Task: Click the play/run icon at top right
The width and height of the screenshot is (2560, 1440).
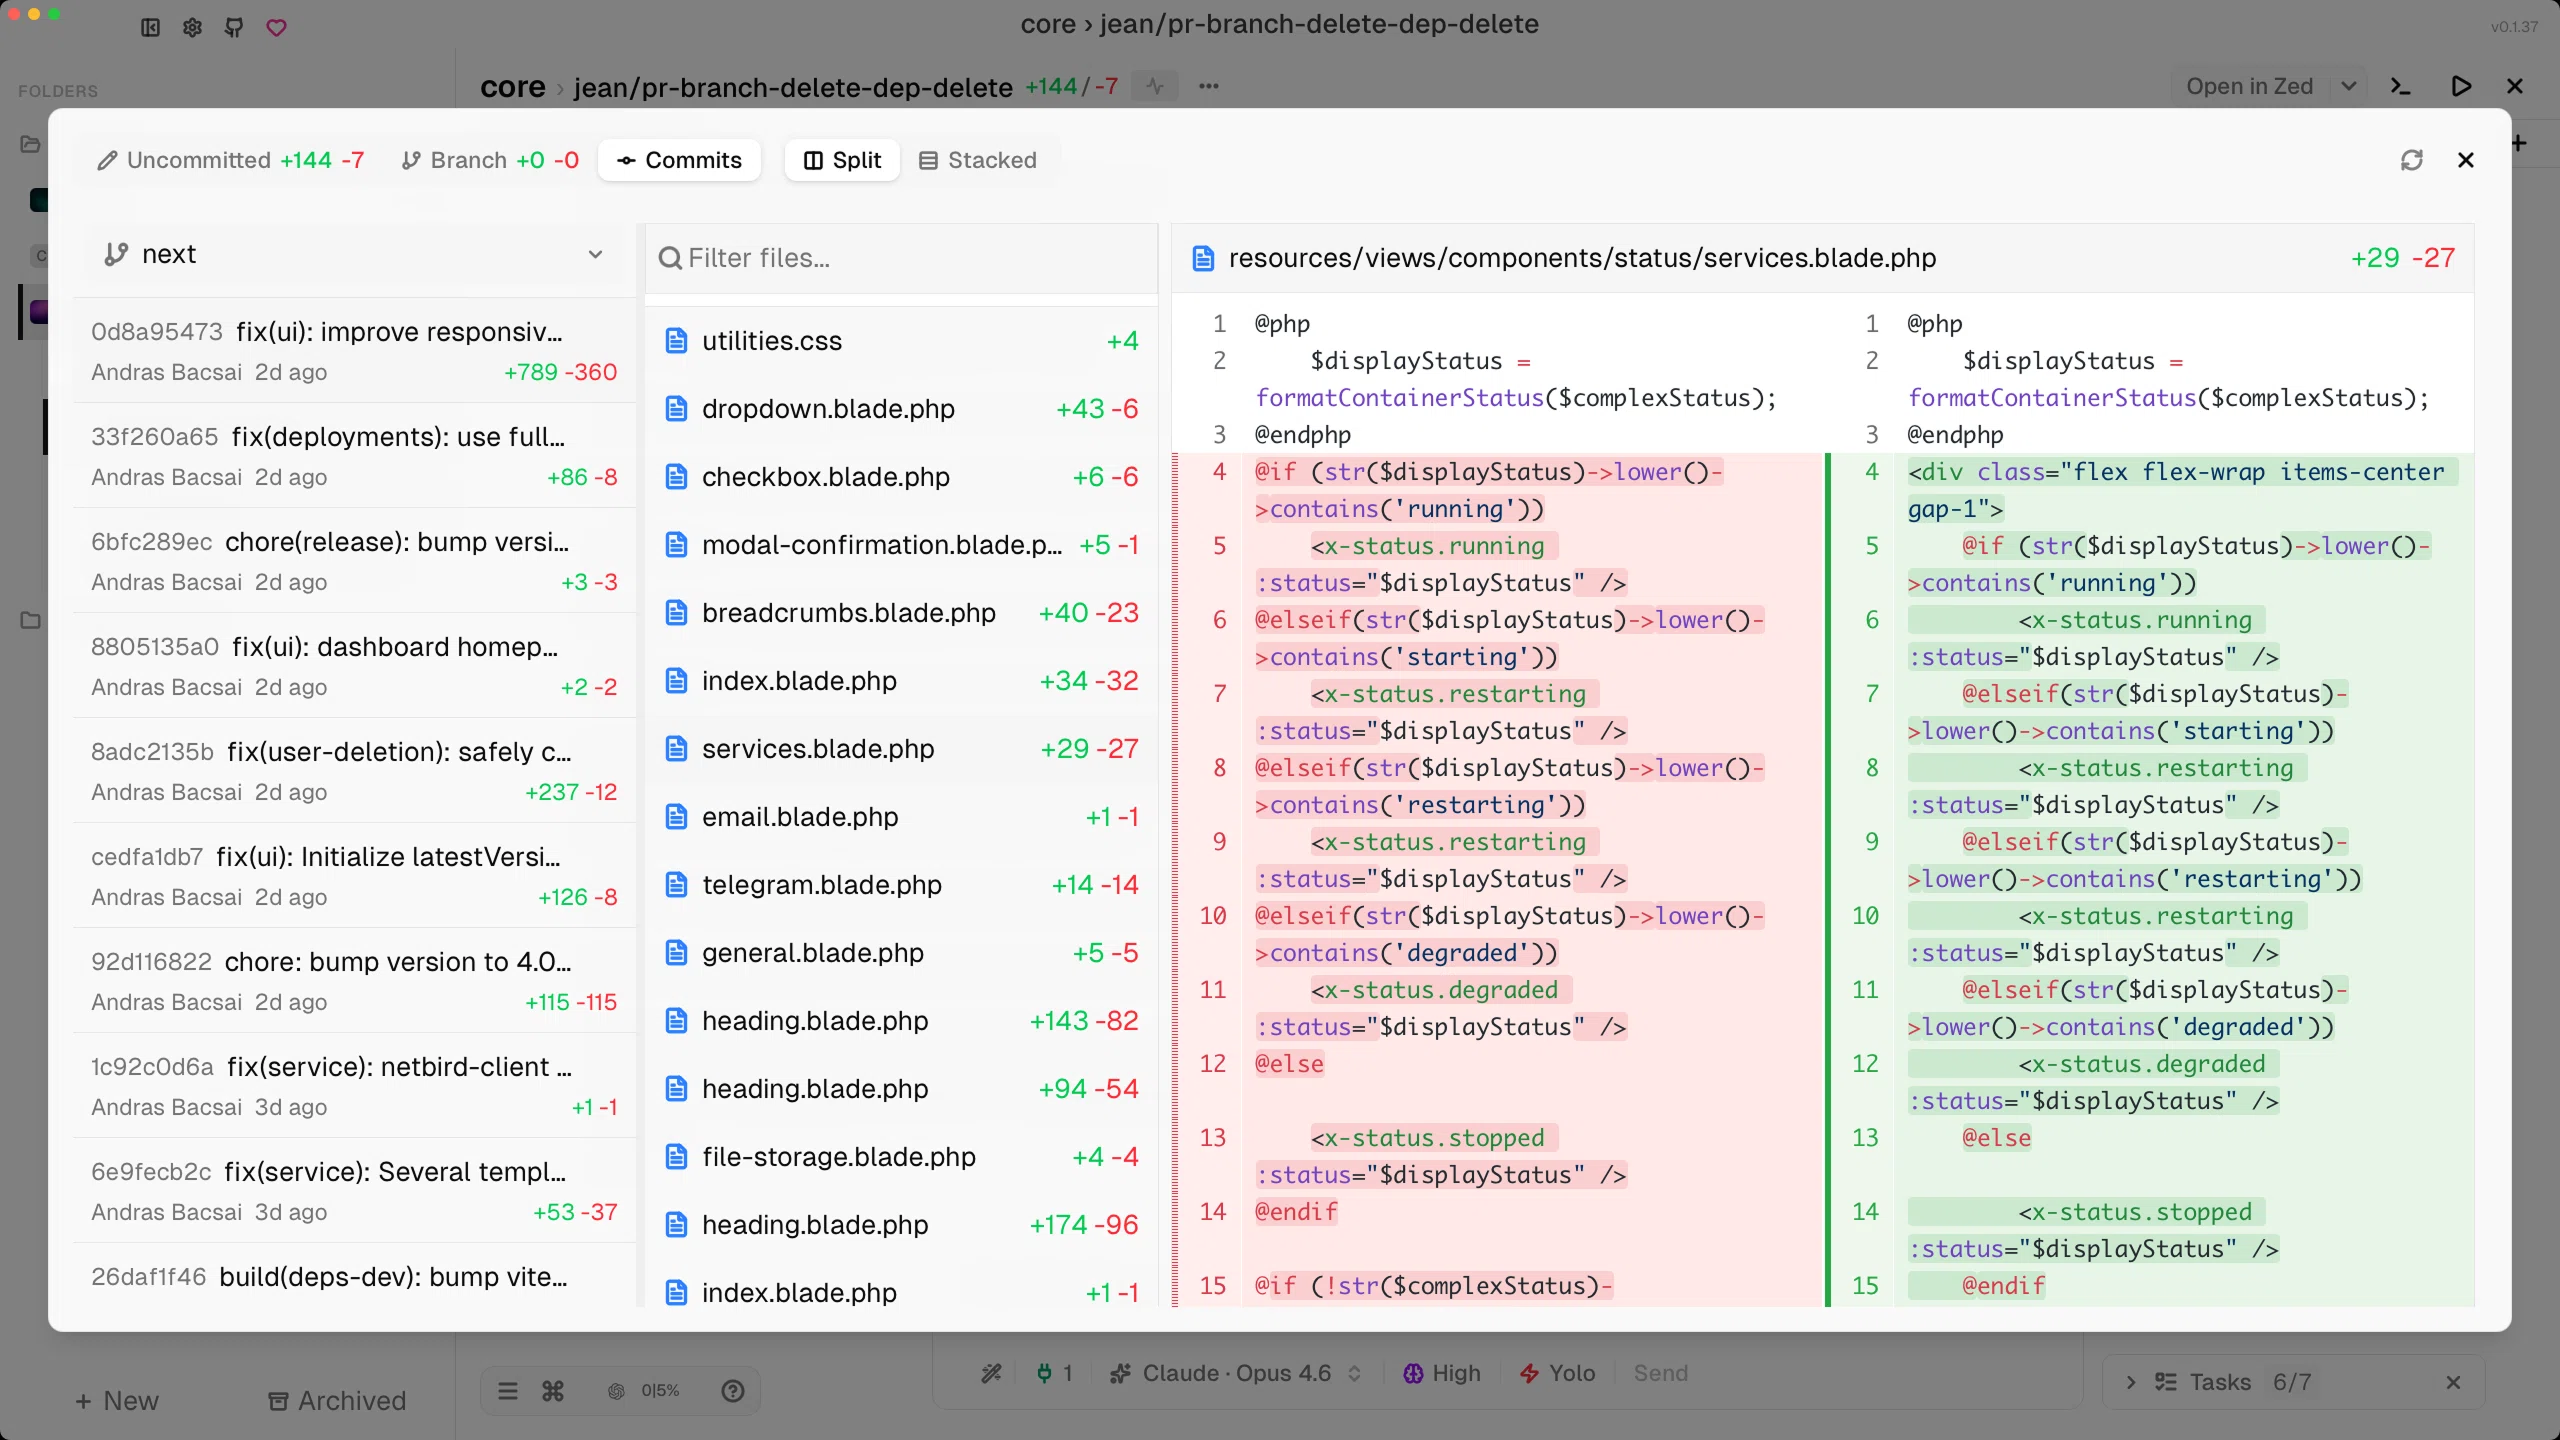Action: click(x=2461, y=86)
